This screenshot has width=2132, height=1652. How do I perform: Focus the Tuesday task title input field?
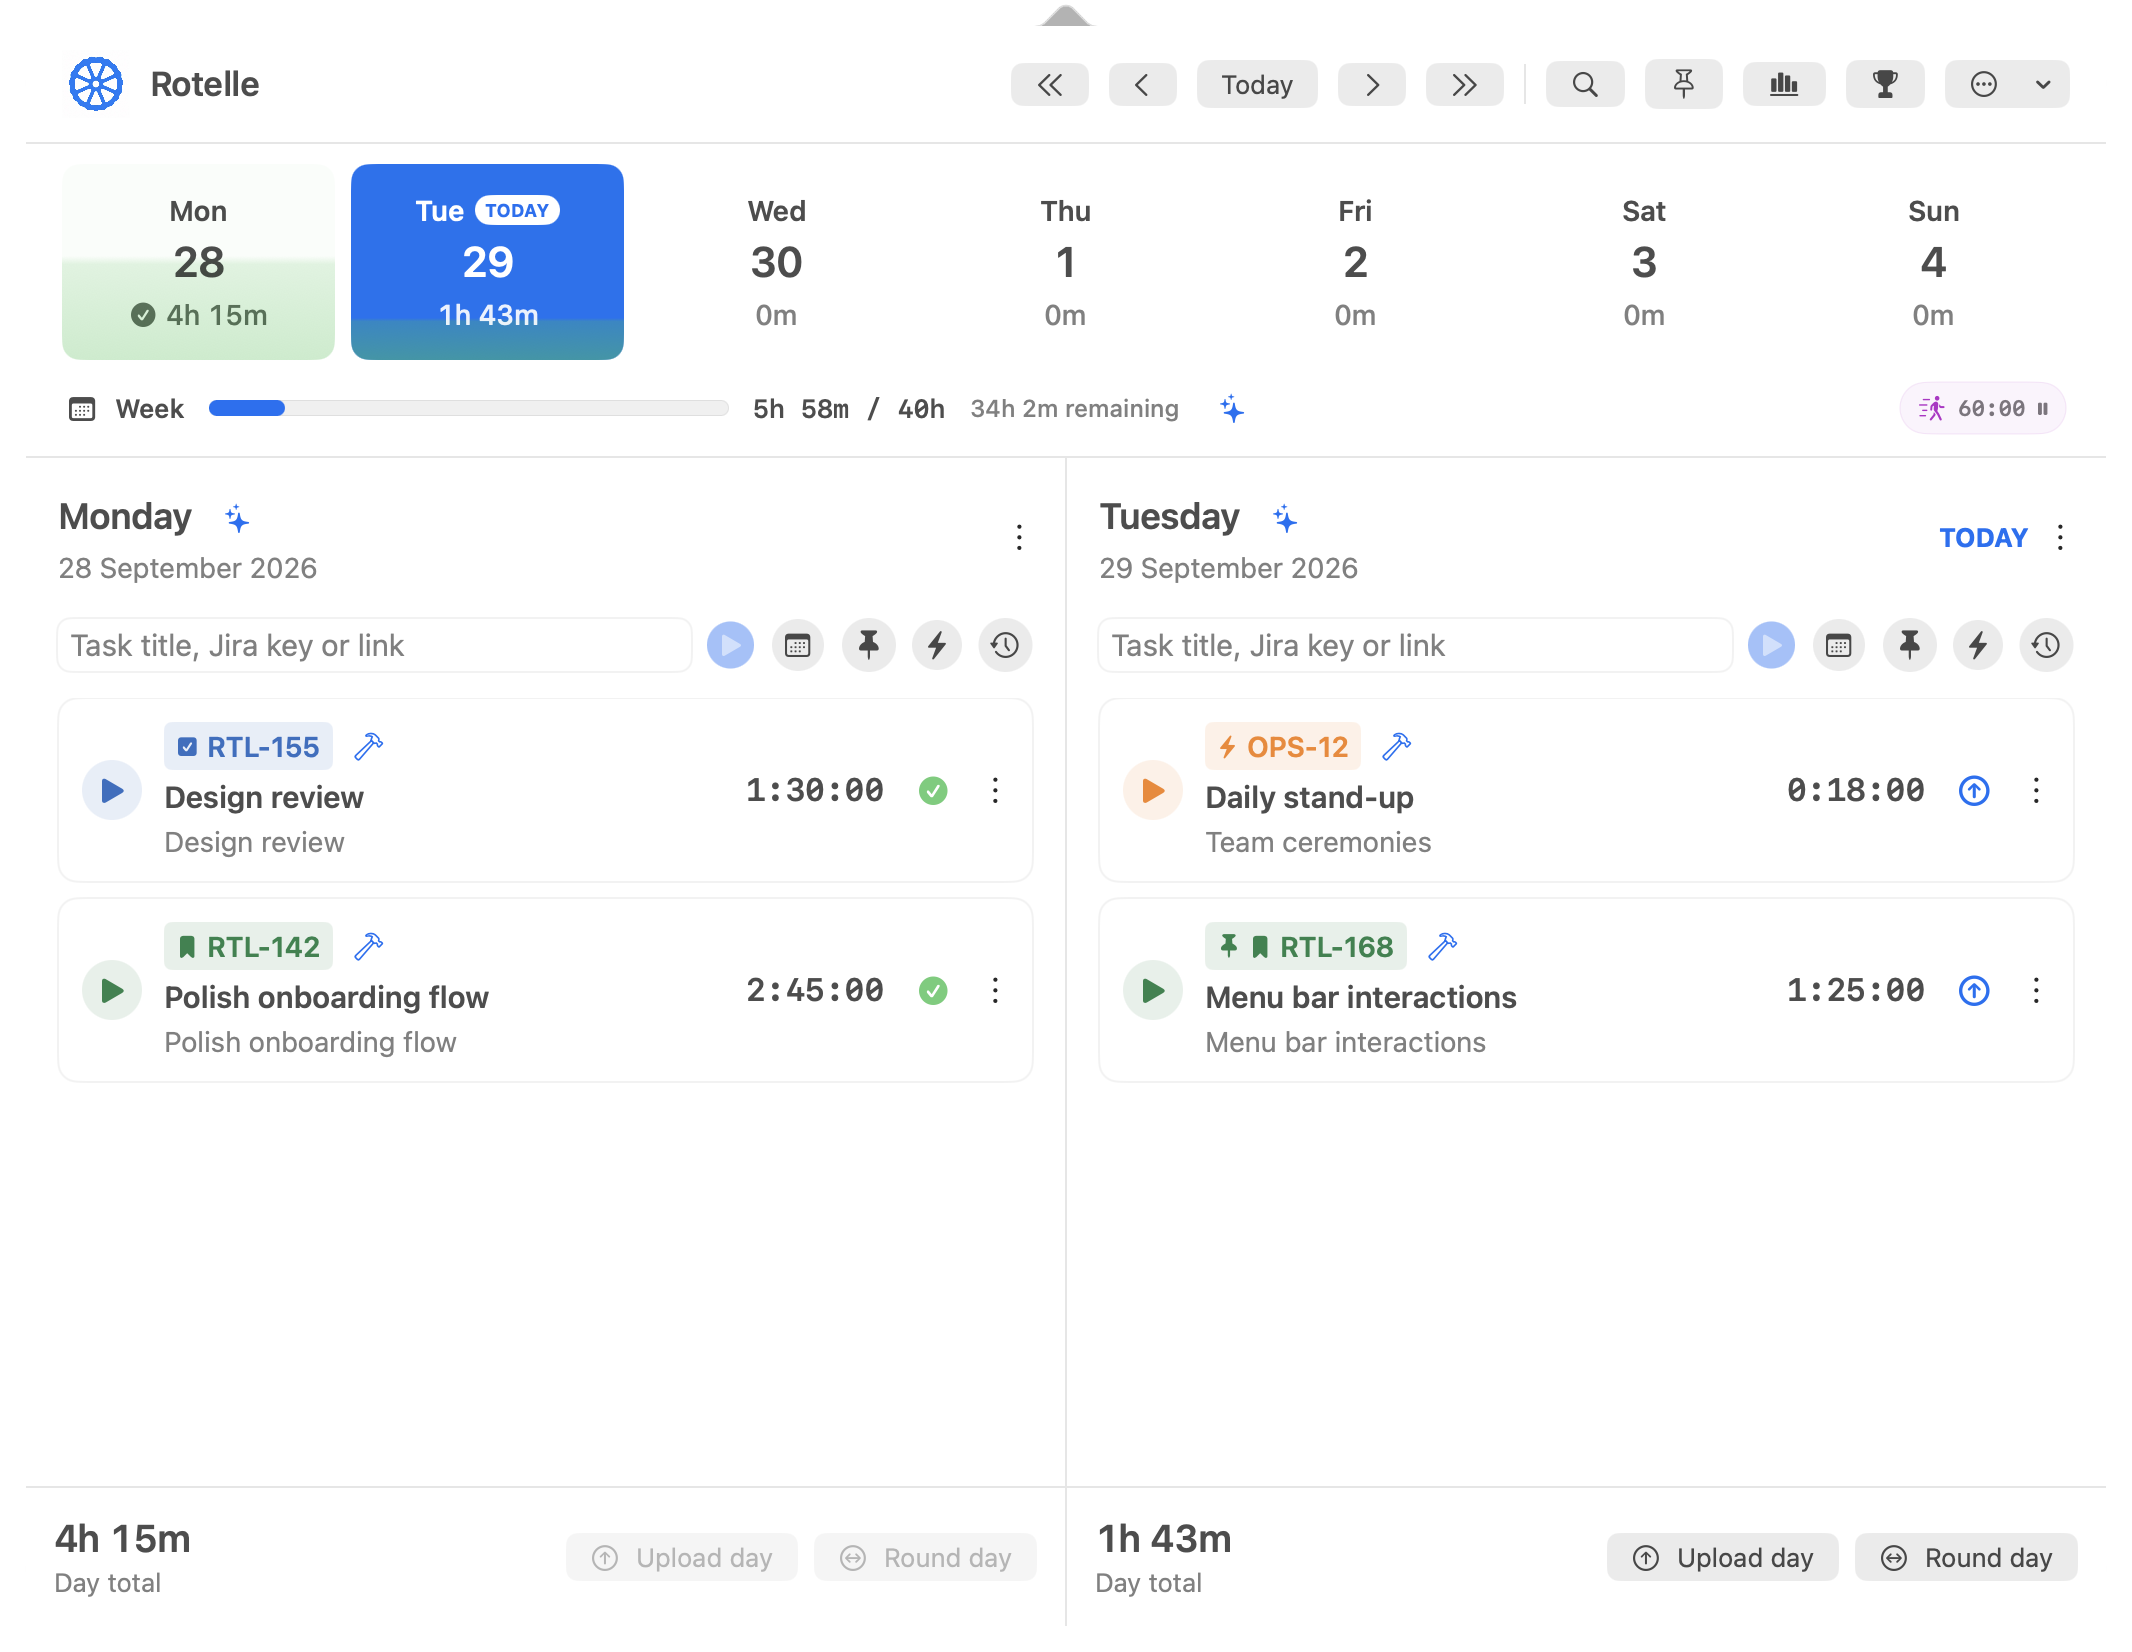pos(1416,645)
